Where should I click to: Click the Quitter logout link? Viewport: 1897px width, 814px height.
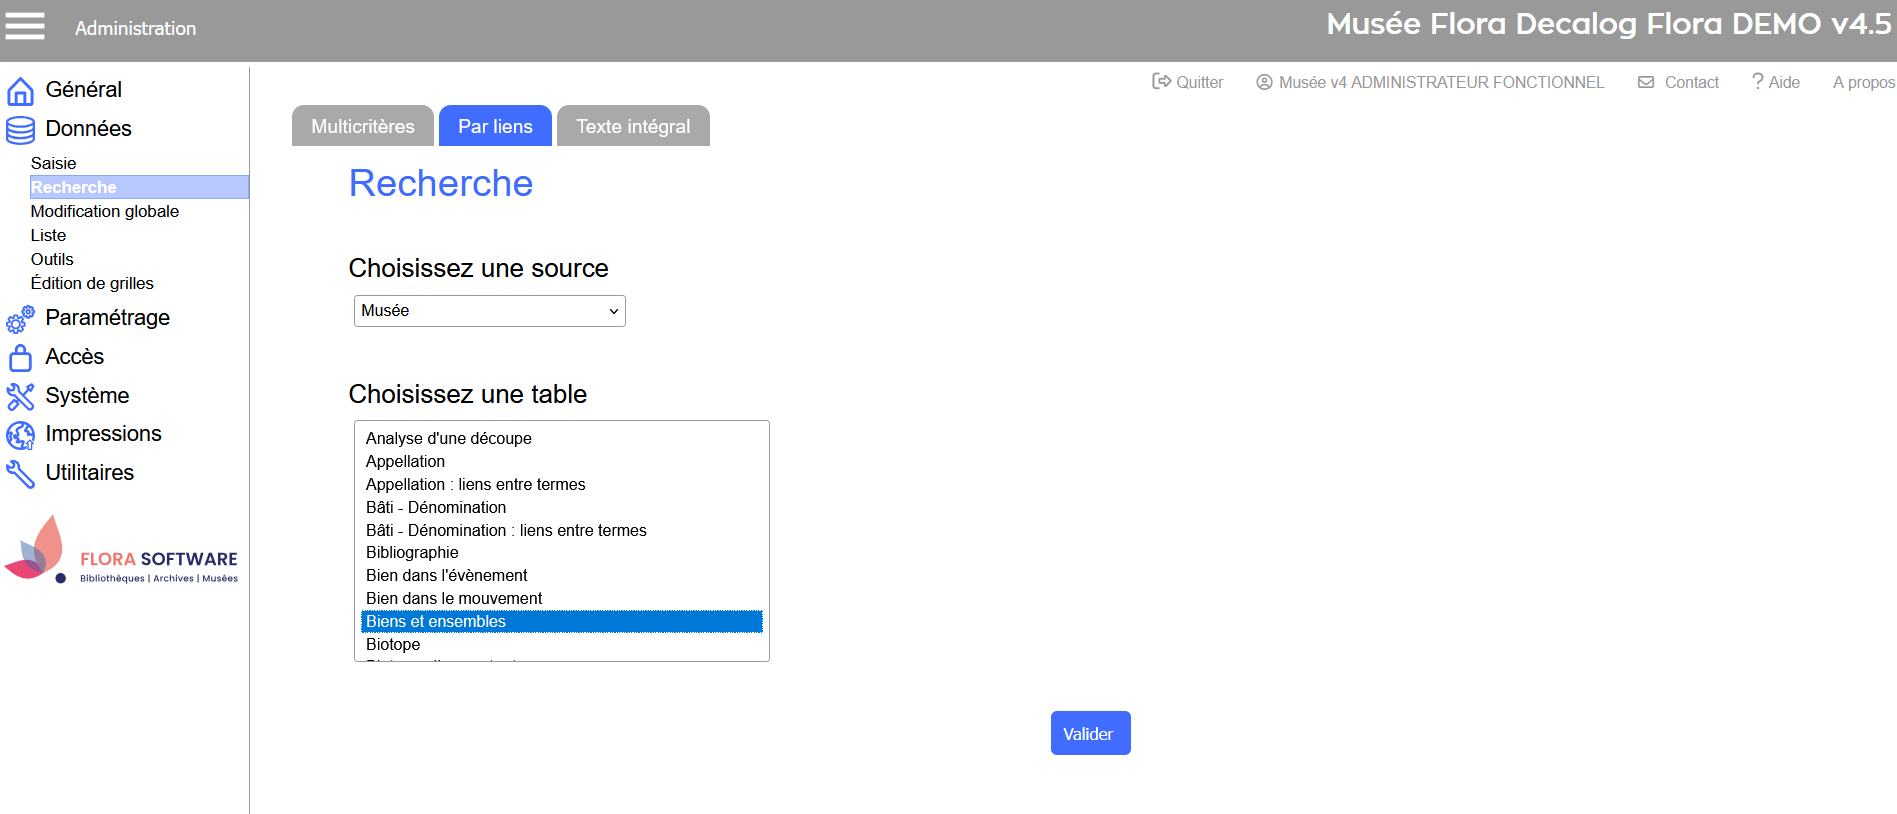click(1188, 82)
